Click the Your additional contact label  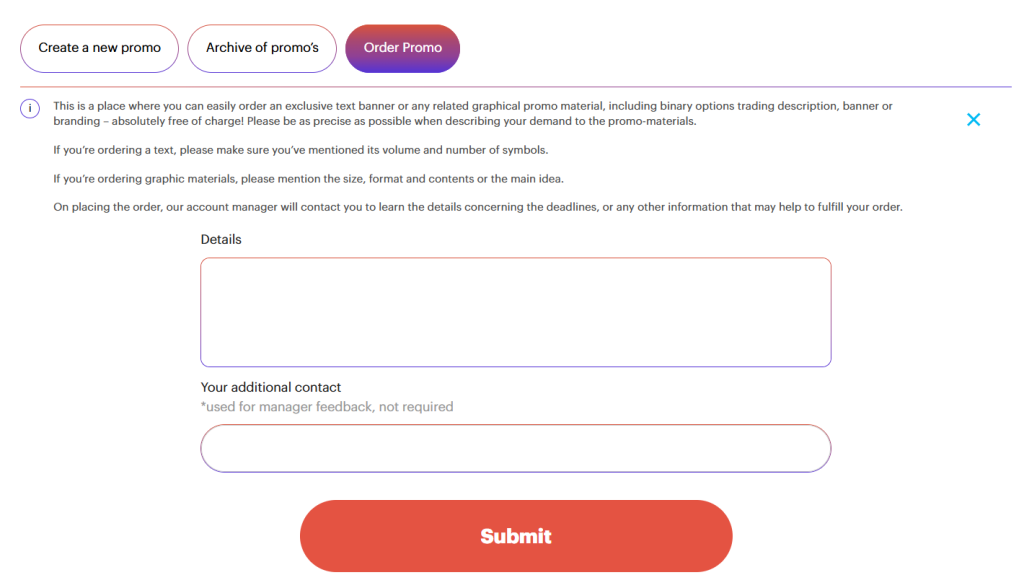270,387
